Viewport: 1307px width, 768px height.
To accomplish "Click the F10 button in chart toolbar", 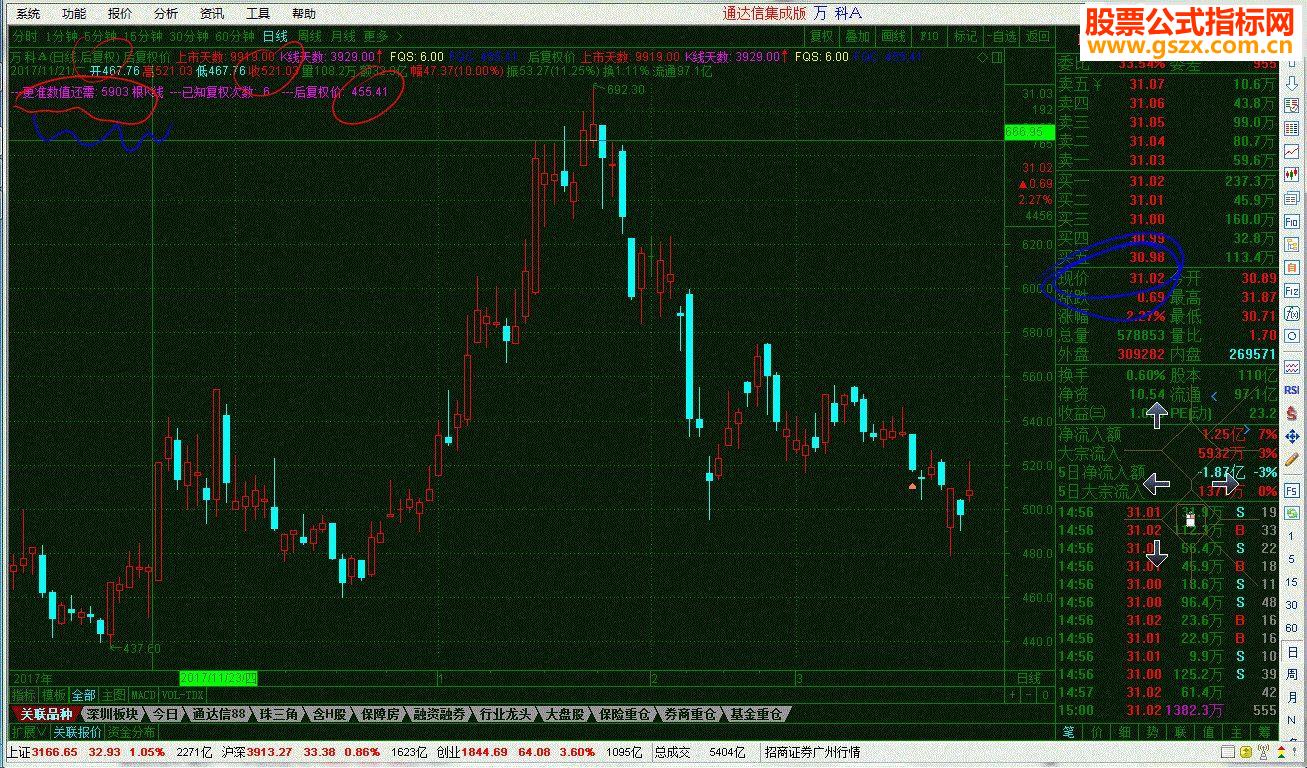I will pos(929,36).
